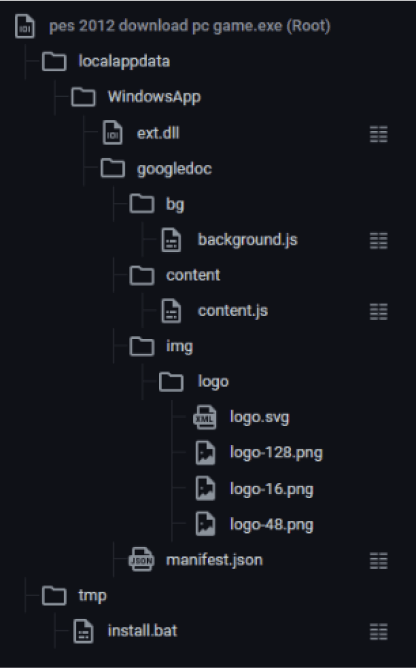Collapse the WindowsApp folder
416x668 pixels.
[83, 97]
